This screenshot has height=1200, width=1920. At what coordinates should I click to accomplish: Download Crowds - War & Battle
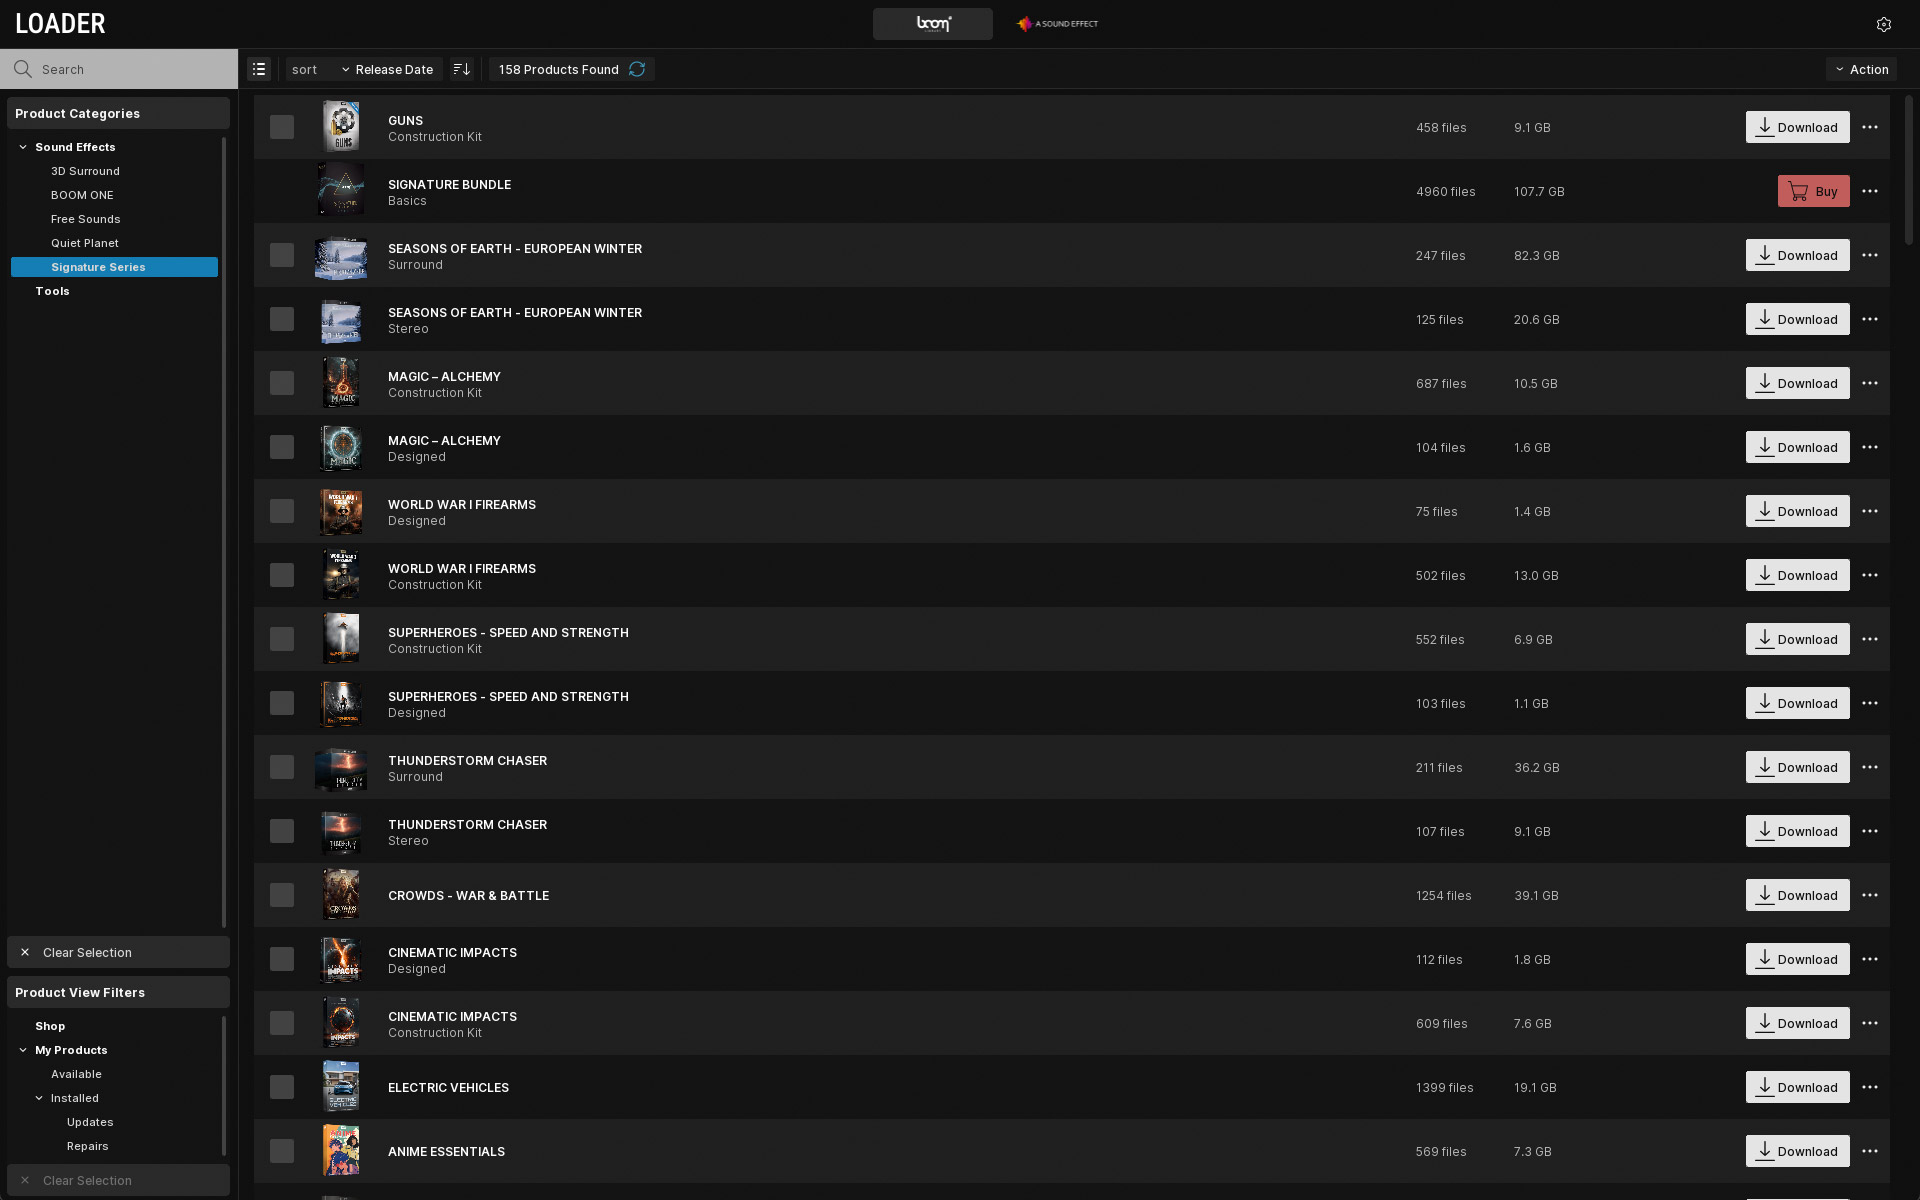pyautogui.click(x=1797, y=895)
